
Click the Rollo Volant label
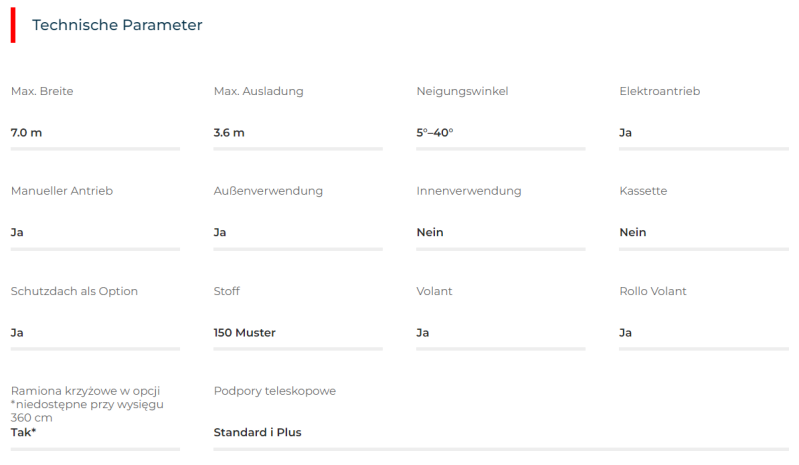click(653, 291)
